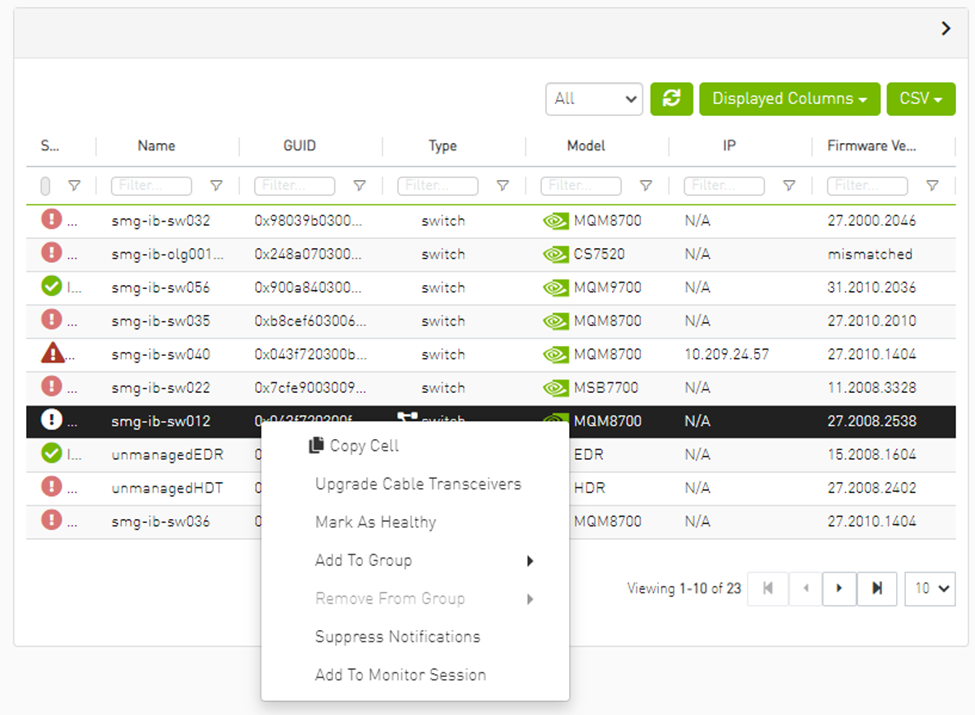Choose Upgrade Cable Transceivers from context menu
Image resolution: width=975 pixels, height=715 pixels.
pos(418,484)
